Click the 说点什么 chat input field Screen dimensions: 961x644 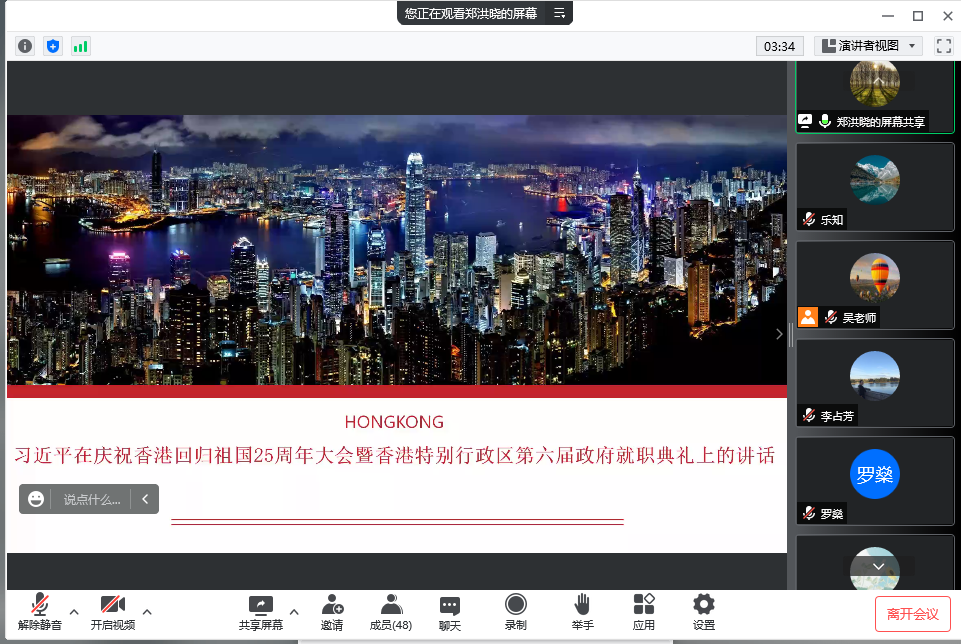point(91,499)
